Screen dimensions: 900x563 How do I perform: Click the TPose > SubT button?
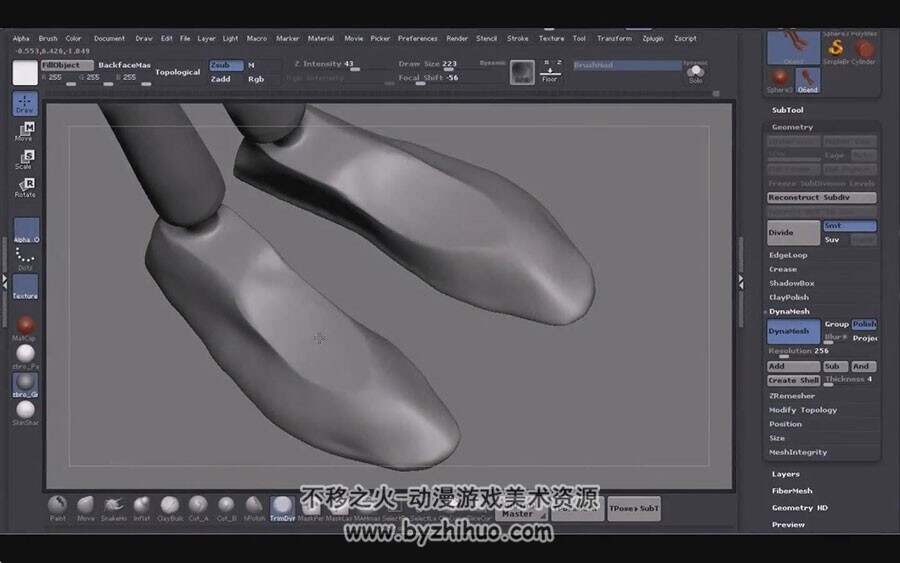tap(634, 508)
